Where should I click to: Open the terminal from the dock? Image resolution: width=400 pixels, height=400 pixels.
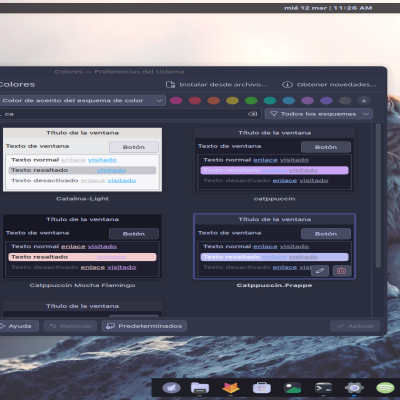point(324,388)
